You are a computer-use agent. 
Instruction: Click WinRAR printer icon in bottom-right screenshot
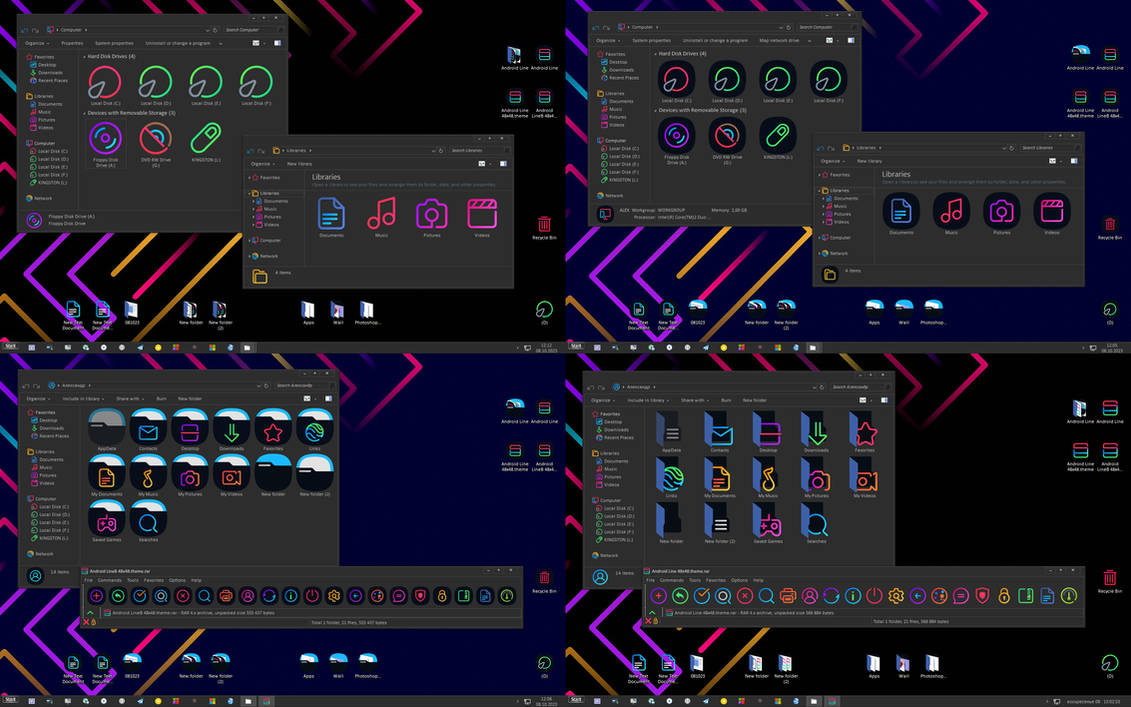point(788,596)
